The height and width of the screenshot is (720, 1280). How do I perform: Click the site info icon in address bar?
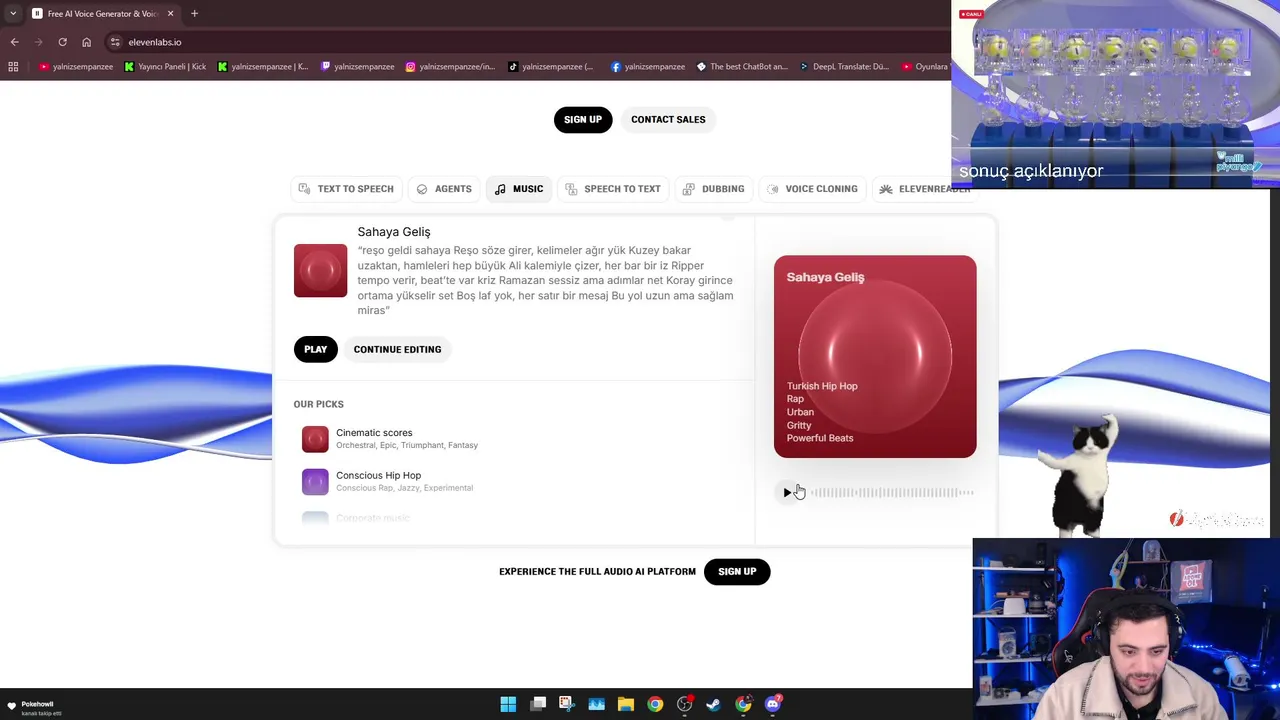pyautogui.click(x=115, y=42)
